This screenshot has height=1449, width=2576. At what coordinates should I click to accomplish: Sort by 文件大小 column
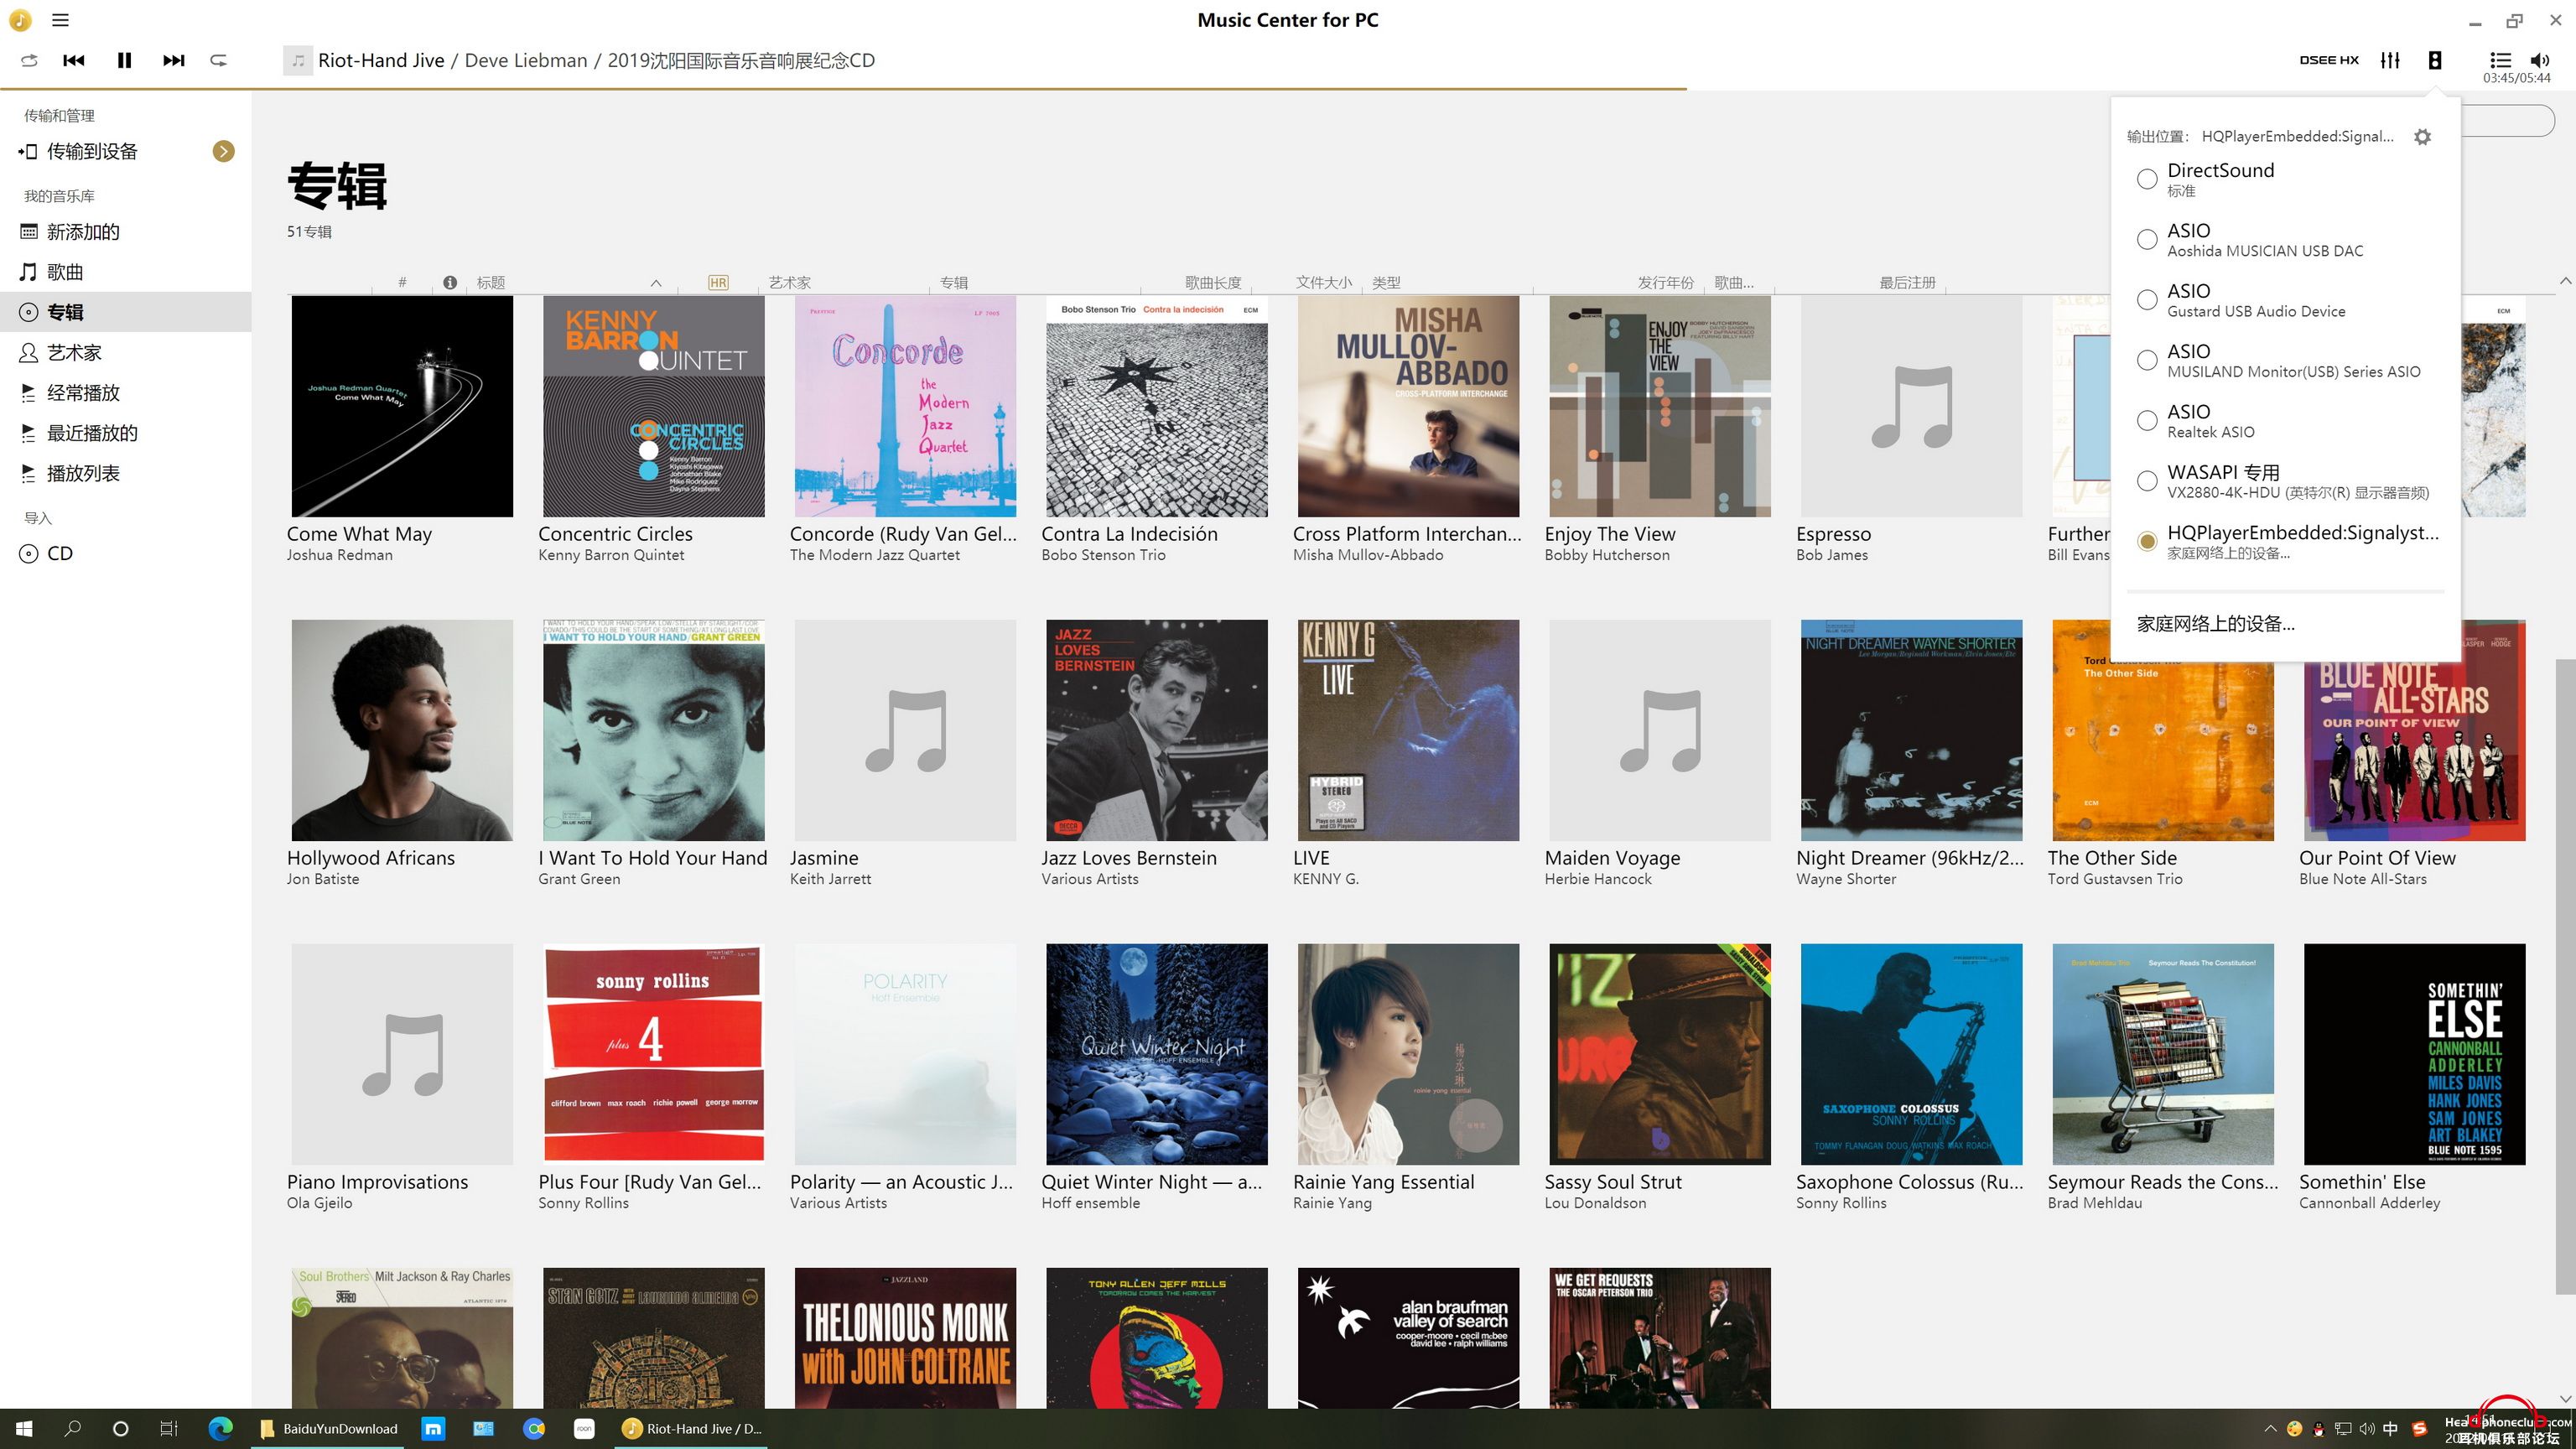1324,283
